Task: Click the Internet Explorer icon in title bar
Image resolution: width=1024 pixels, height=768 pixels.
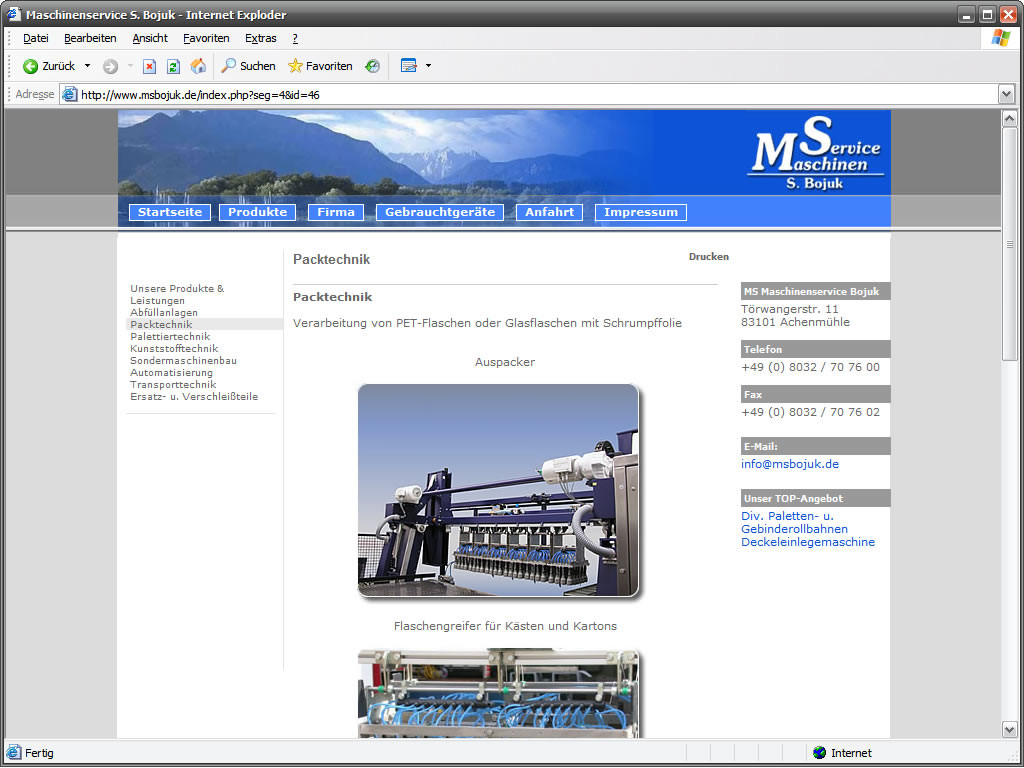Action: [x=14, y=14]
